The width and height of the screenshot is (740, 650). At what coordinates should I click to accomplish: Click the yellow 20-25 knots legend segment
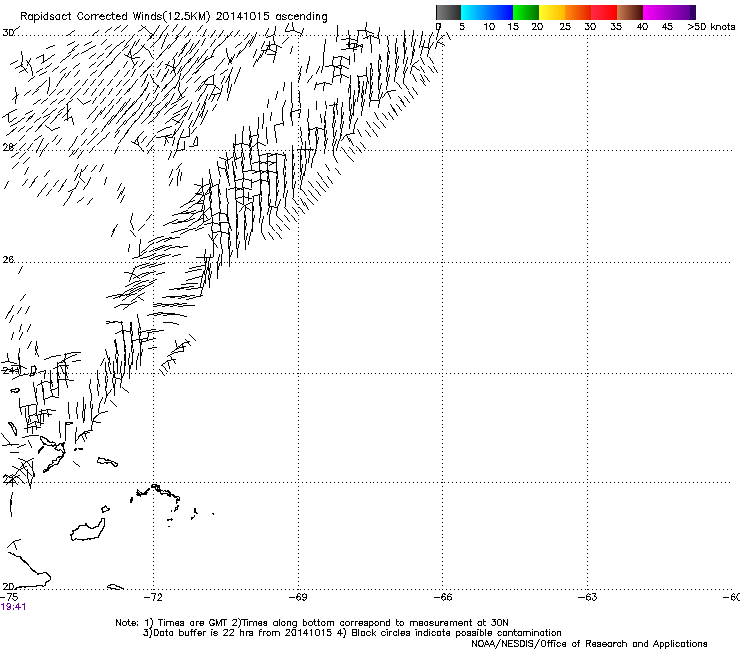point(552,12)
